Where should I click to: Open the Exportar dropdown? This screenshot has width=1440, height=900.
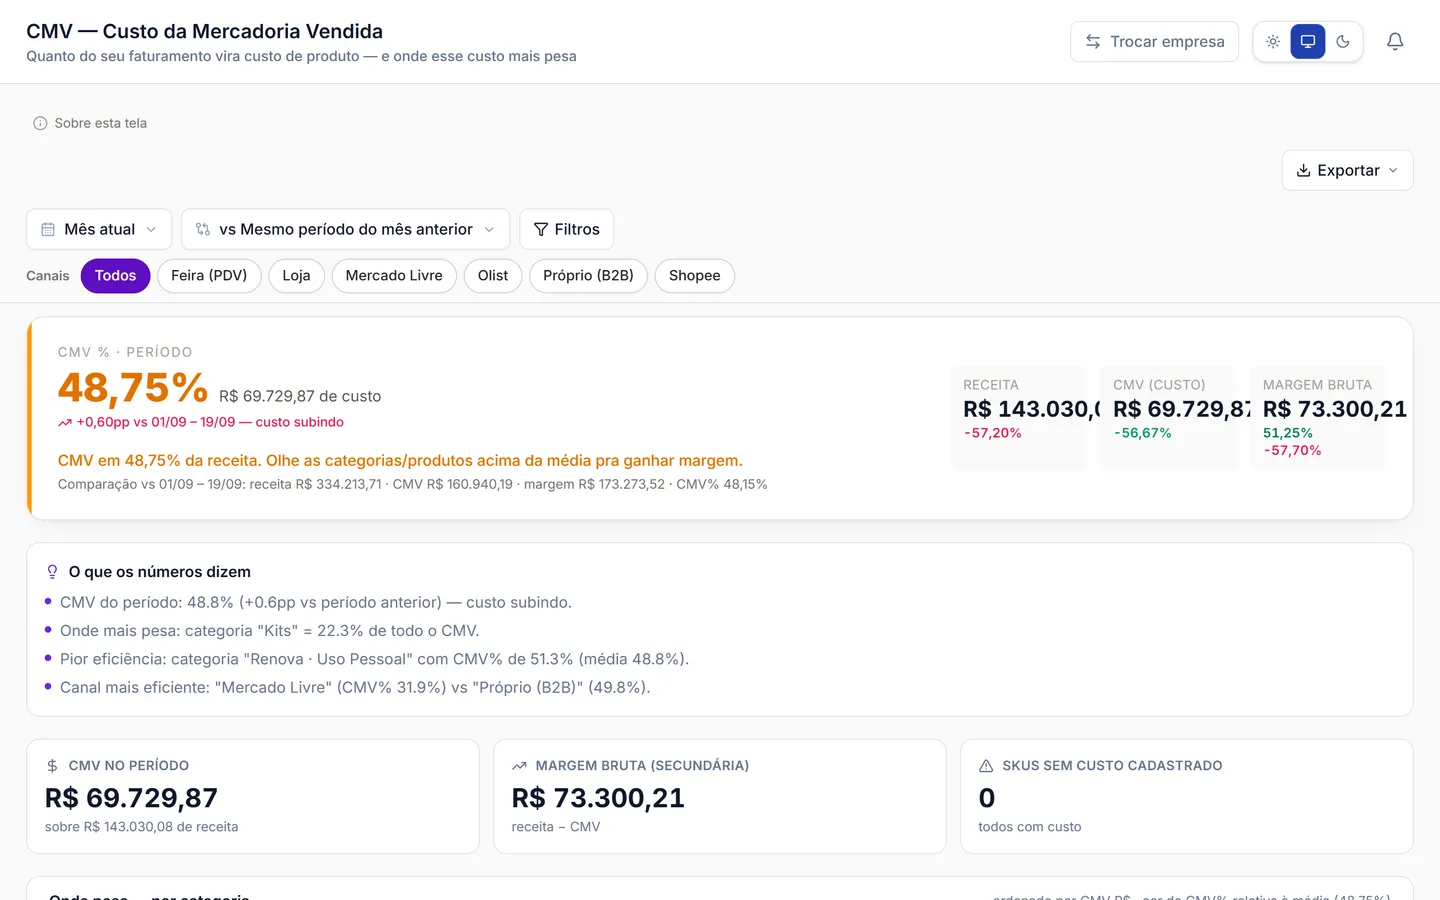[x=1347, y=170]
